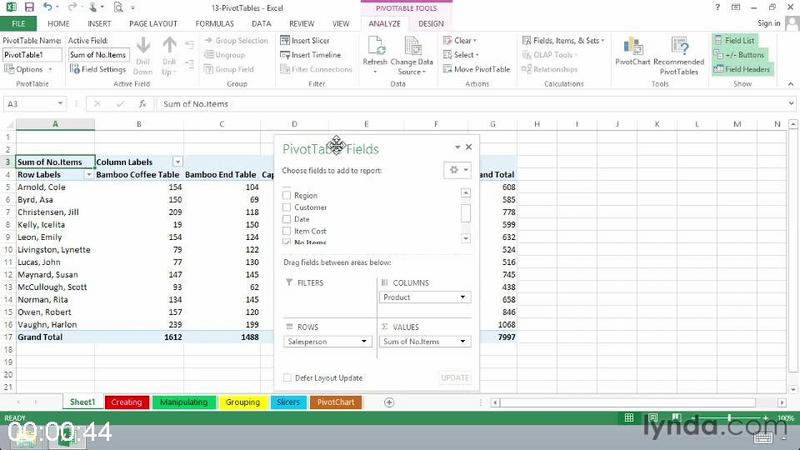Click the Excel Help question mark
Viewport: 800px width, 450px height.
(717, 7)
